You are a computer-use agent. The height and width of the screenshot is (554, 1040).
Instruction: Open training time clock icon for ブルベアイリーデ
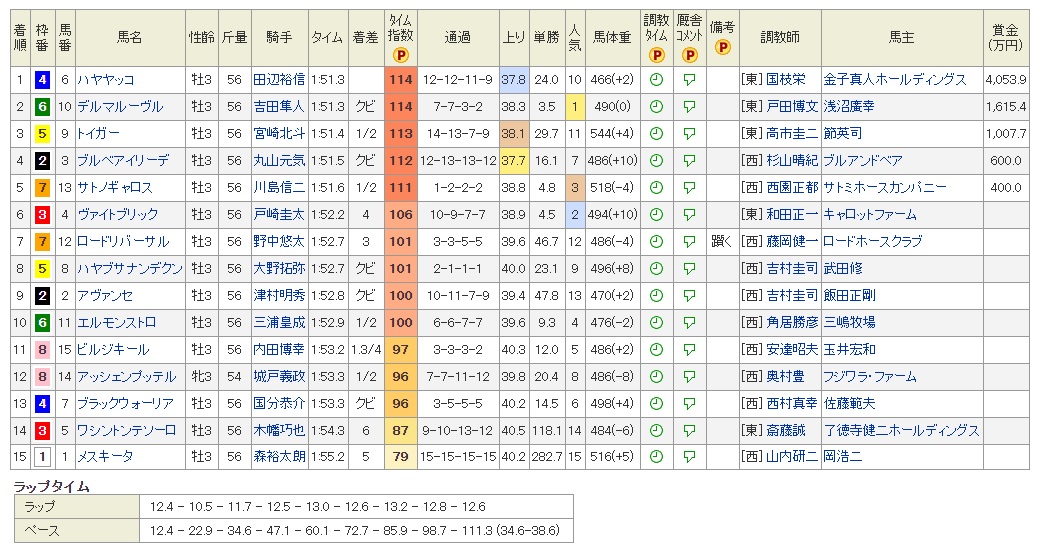coord(656,161)
